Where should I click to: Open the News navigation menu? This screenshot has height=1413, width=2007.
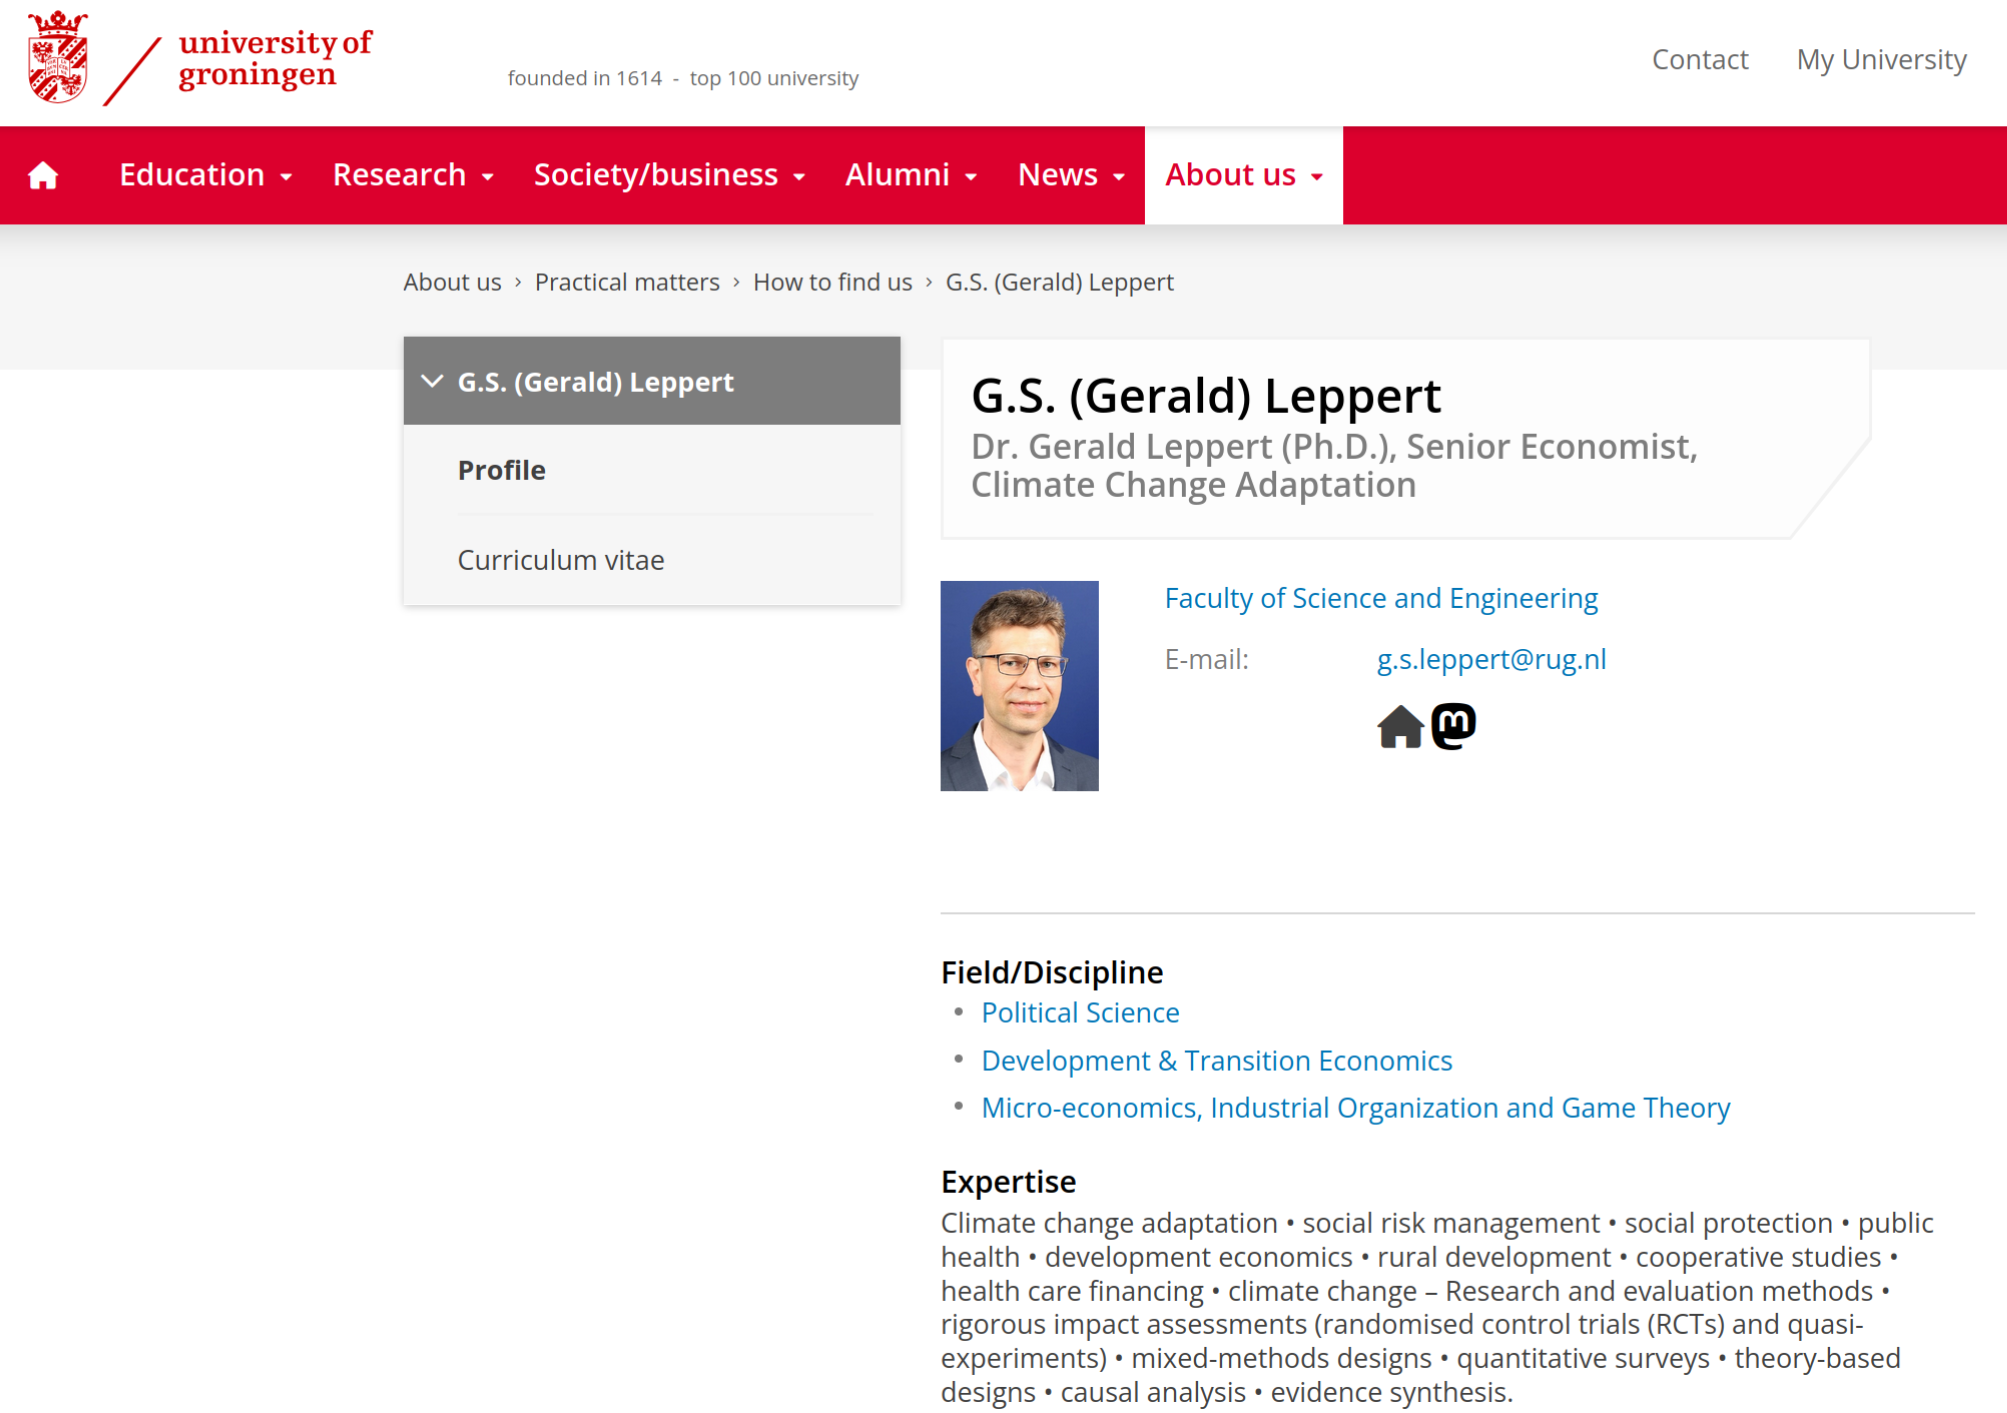[x=1071, y=175]
